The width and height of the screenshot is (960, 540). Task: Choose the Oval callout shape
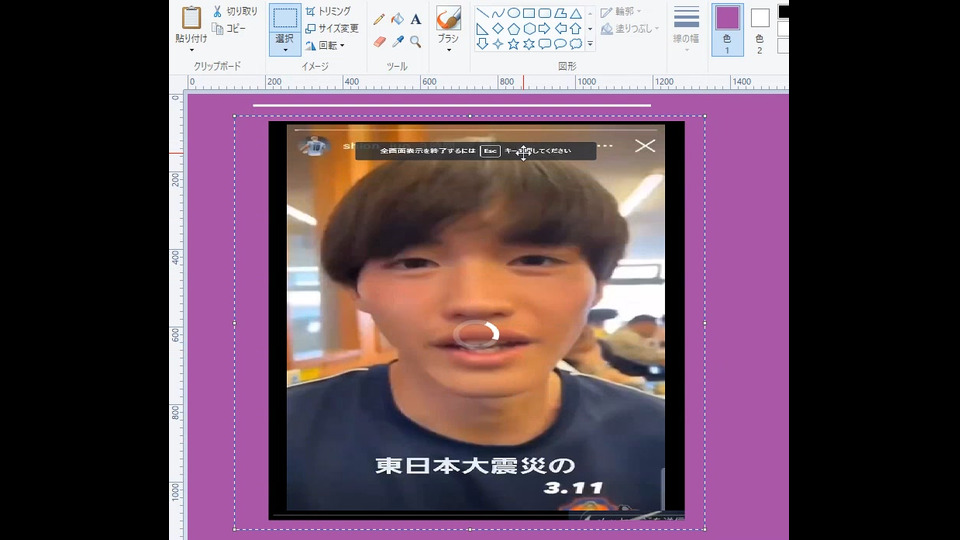coord(560,44)
